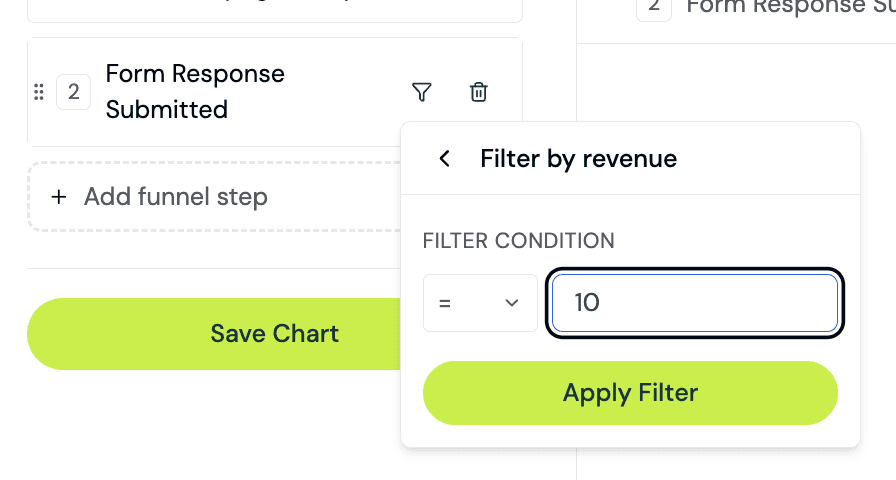The width and height of the screenshot is (896, 480).
Task: Apply the revenue filter
Action: coord(630,393)
